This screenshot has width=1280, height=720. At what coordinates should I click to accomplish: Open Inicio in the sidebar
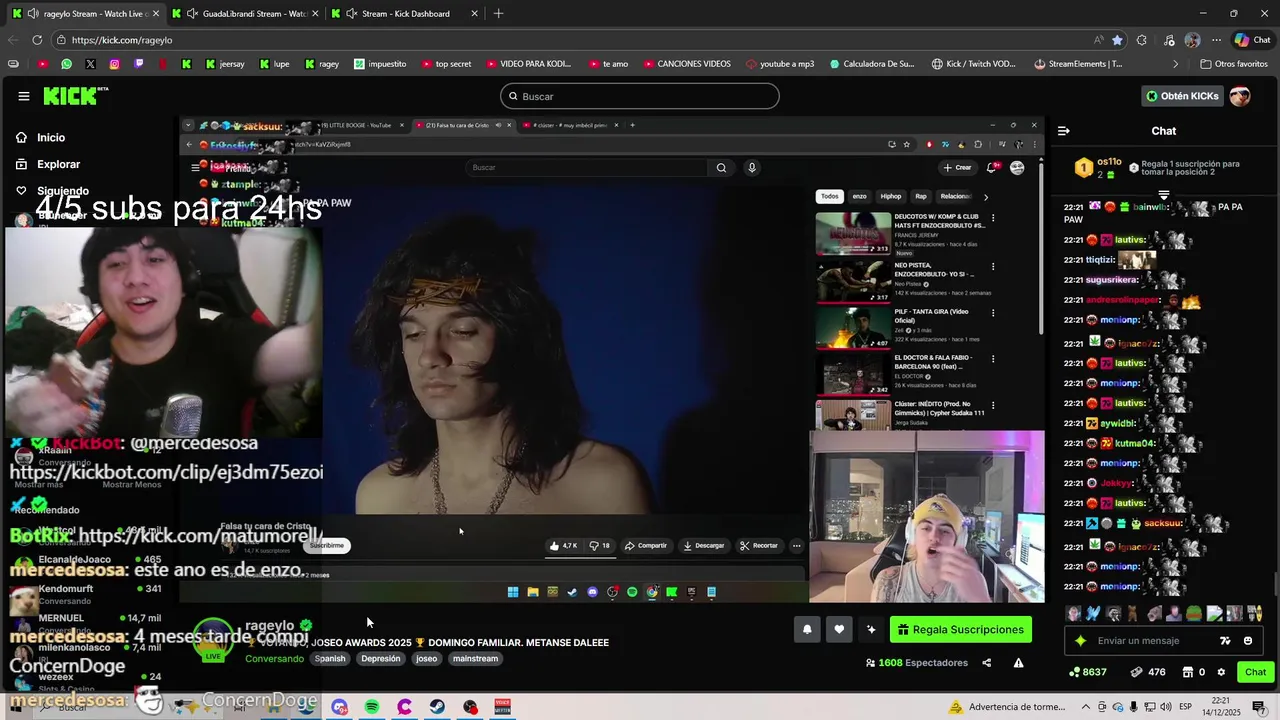[51, 138]
